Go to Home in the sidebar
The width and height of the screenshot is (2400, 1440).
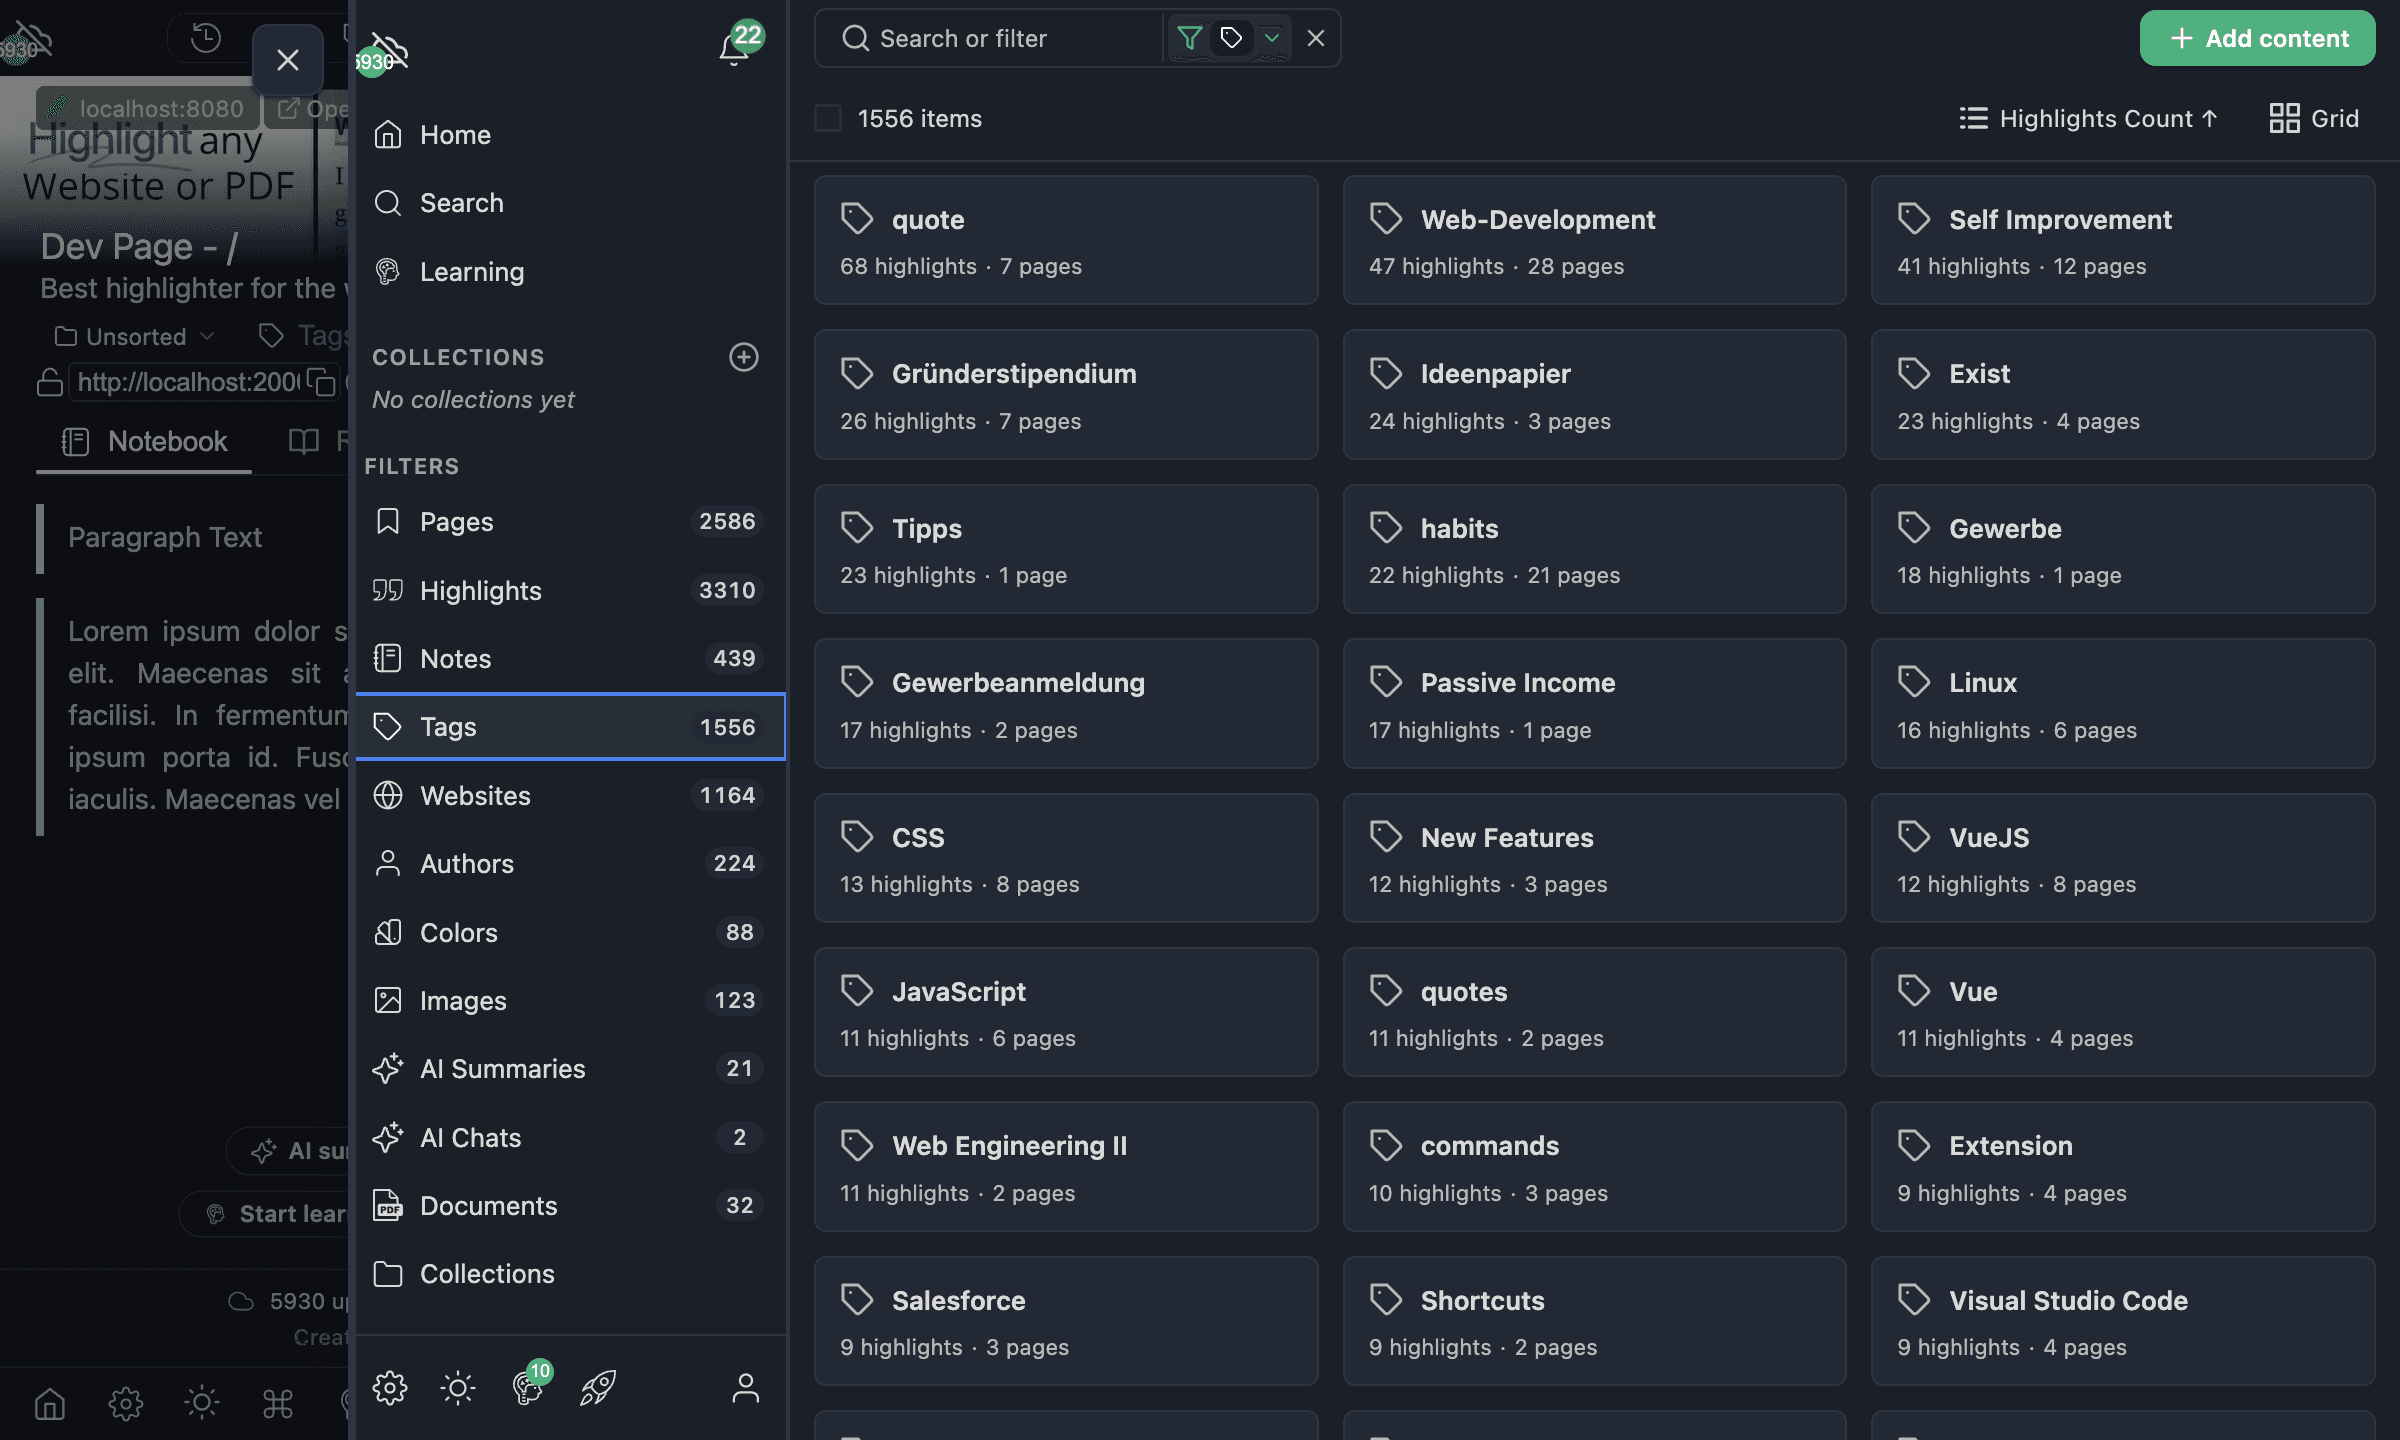coord(570,135)
